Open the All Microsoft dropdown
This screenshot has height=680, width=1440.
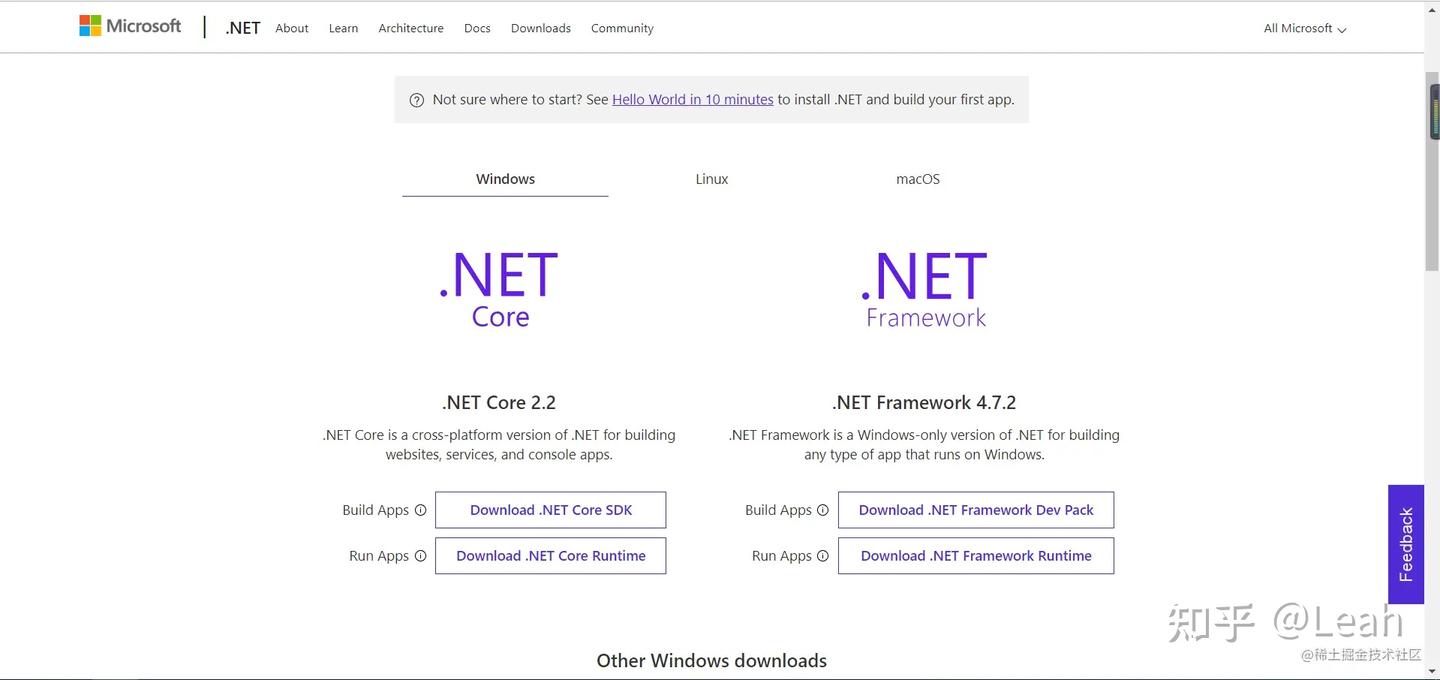tap(1297, 28)
